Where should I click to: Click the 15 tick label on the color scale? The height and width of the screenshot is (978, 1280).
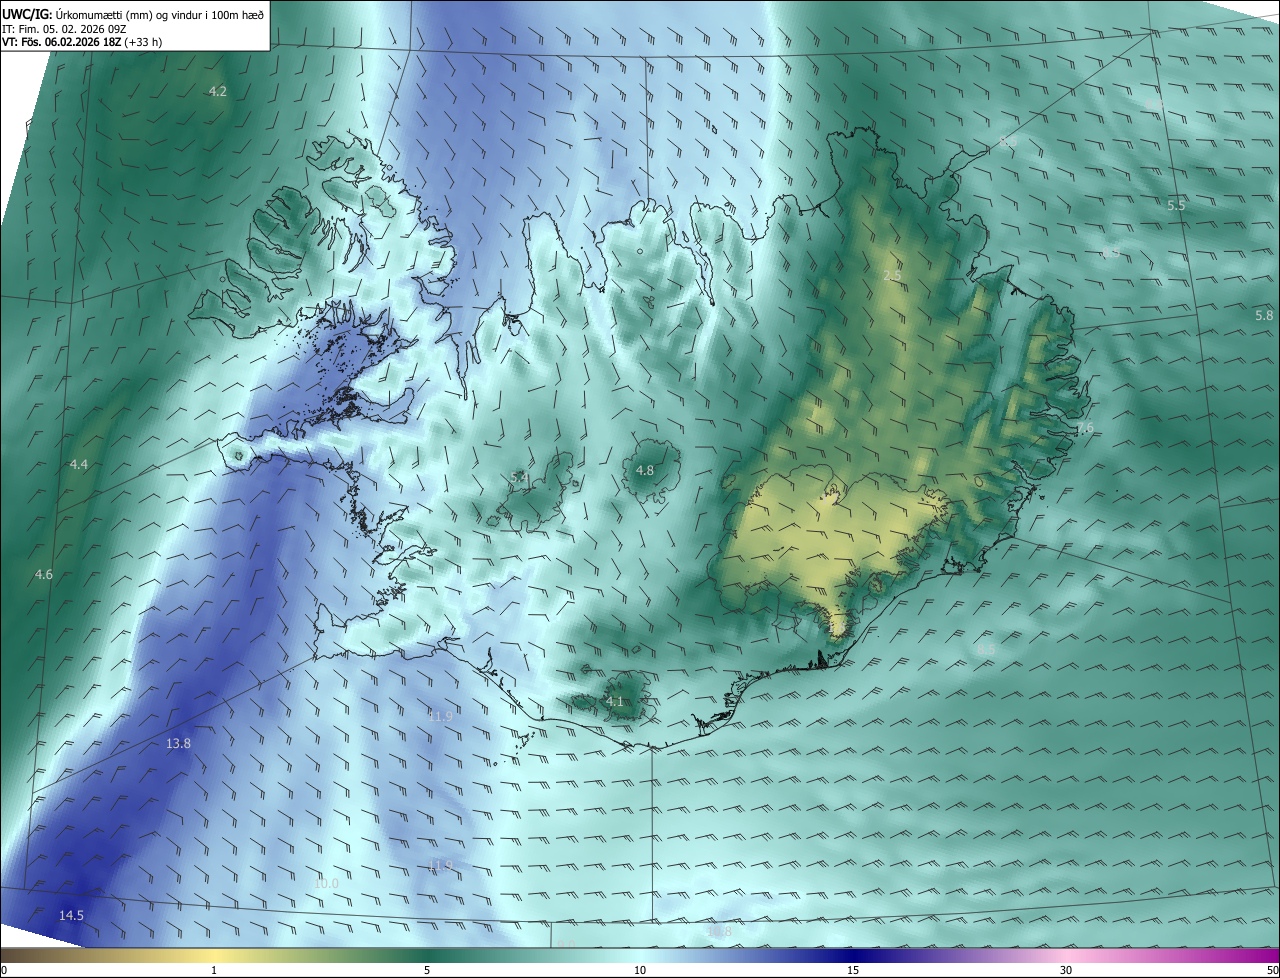pos(853,970)
